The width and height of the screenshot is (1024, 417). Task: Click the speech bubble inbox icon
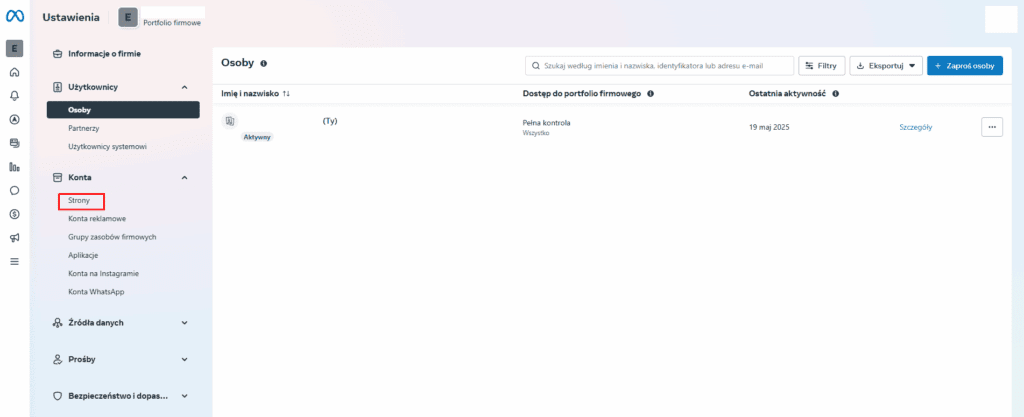click(14, 190)
